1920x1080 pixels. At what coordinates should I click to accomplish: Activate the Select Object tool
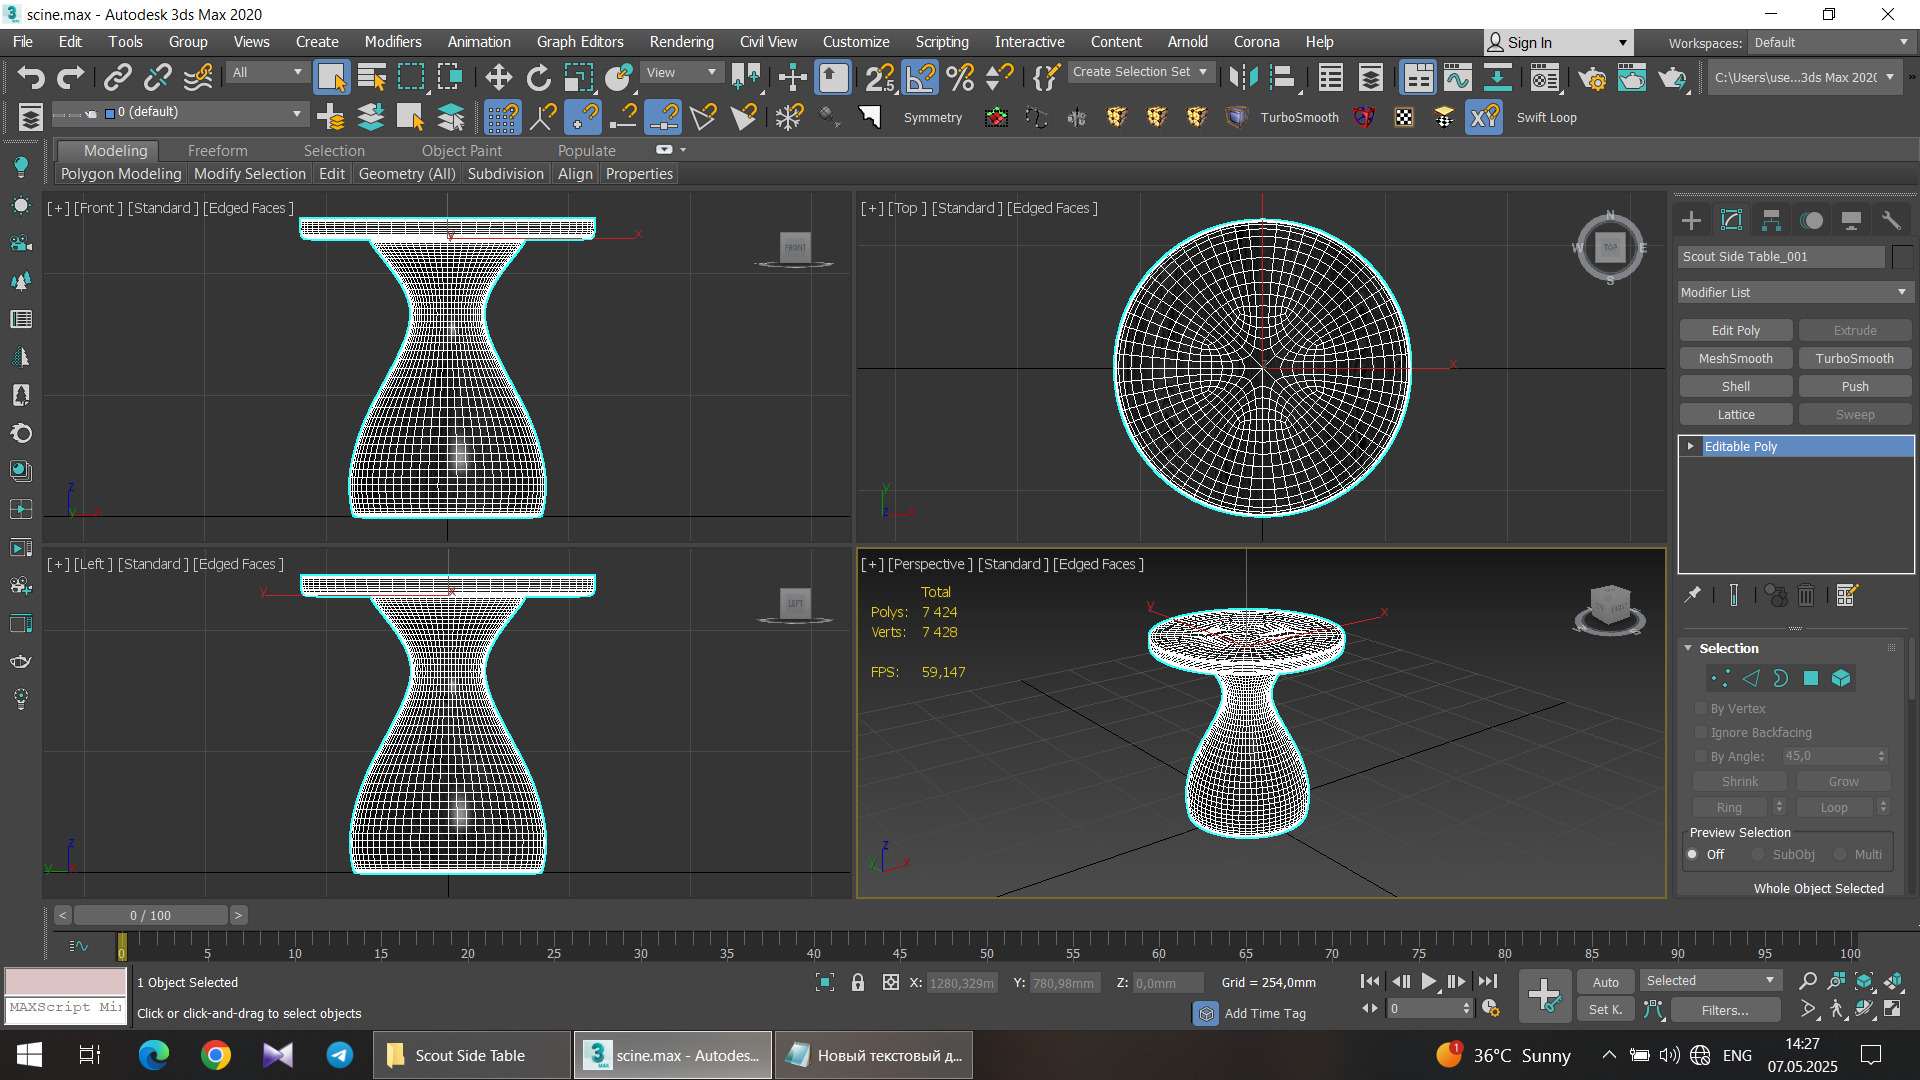331,77
